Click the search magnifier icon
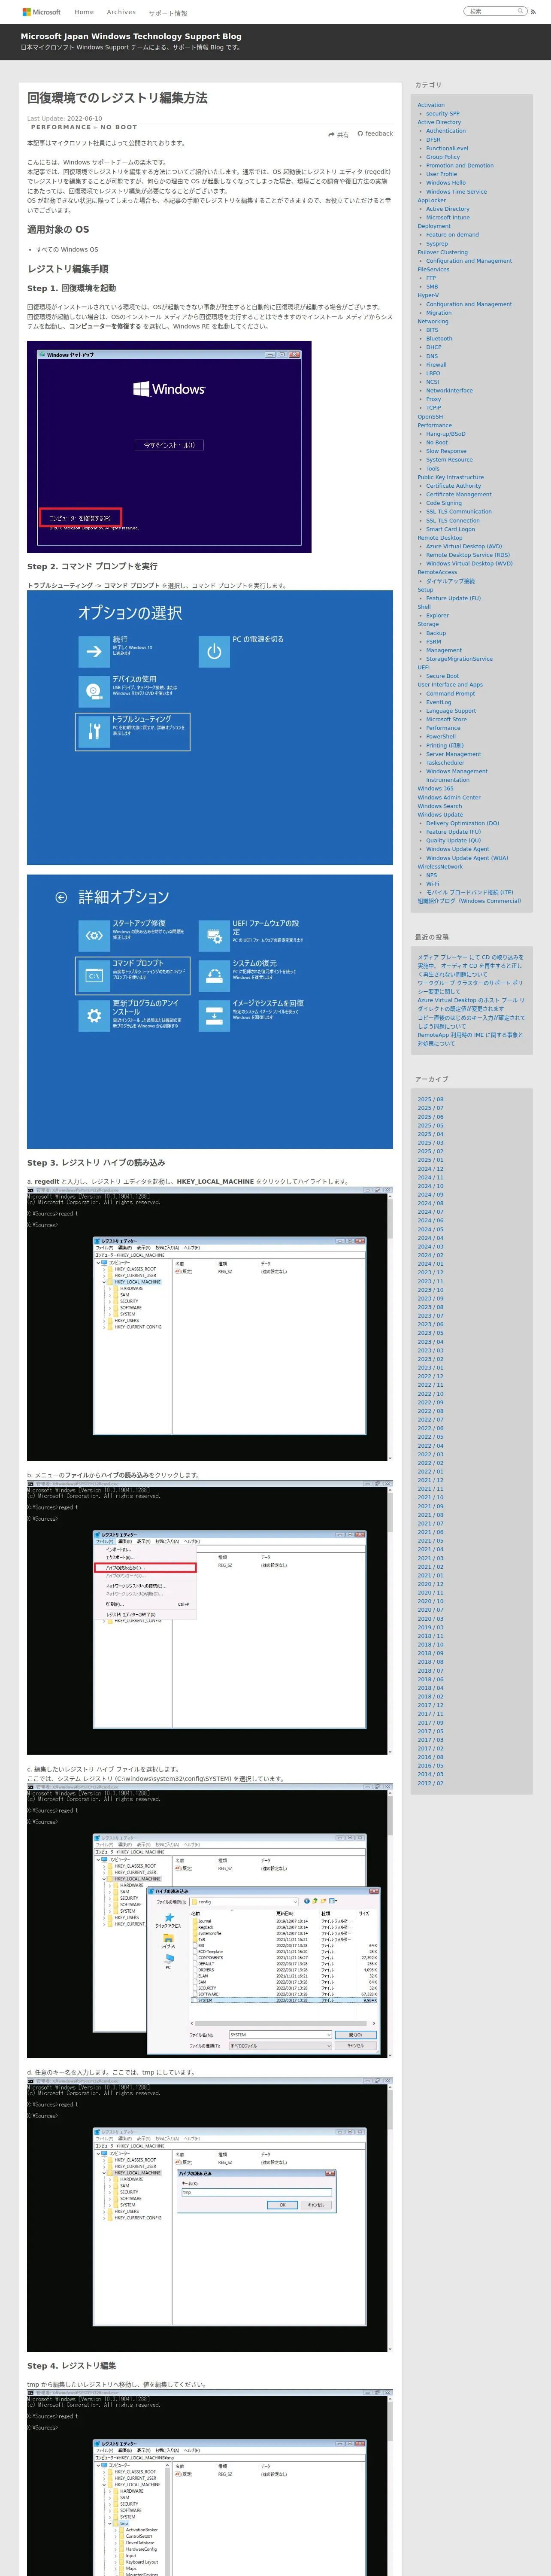This screenshot has width=551, height=2576. 520,11
